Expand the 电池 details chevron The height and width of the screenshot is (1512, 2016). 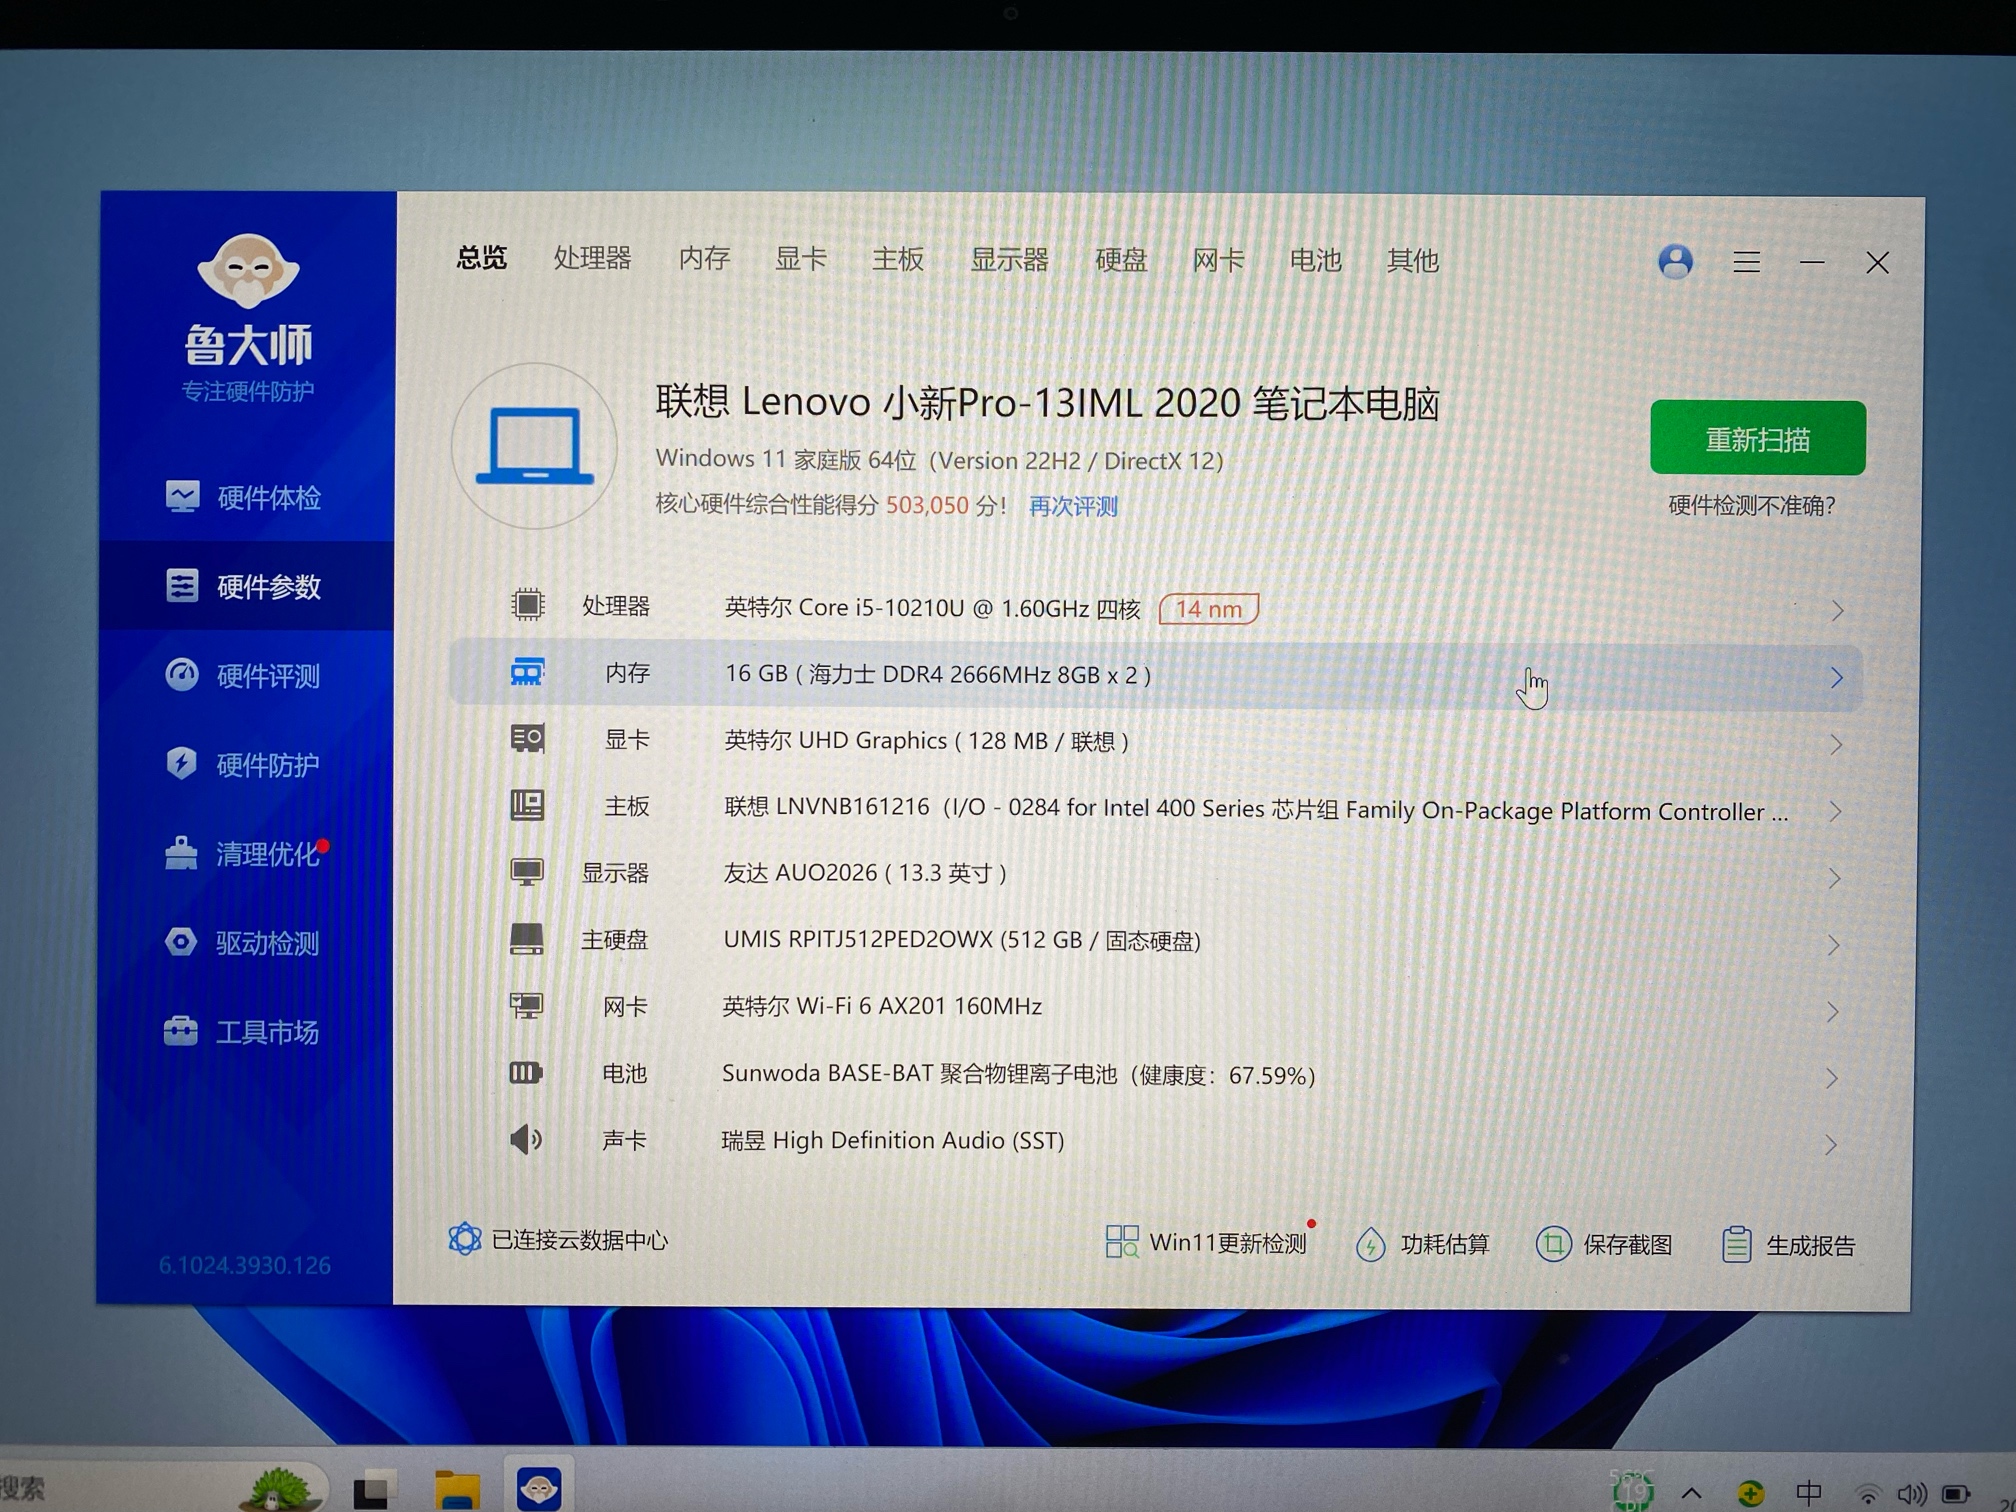1832,1078
